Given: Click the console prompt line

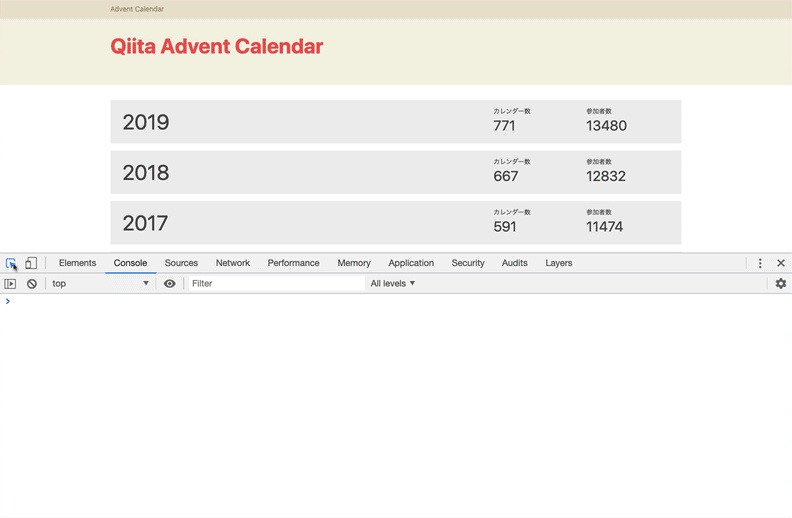Looking at the screenshot, I should (400, 301).
